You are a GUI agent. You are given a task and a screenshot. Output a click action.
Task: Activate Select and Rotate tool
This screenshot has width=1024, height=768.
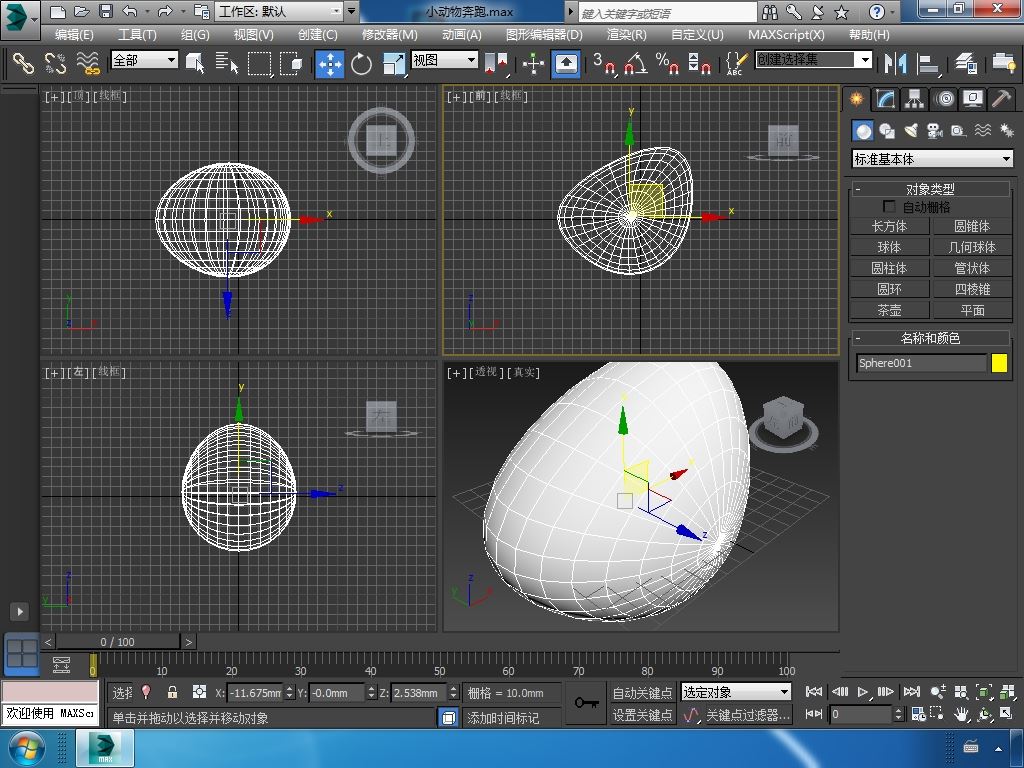pyautogui.click(x=361, y=63)
